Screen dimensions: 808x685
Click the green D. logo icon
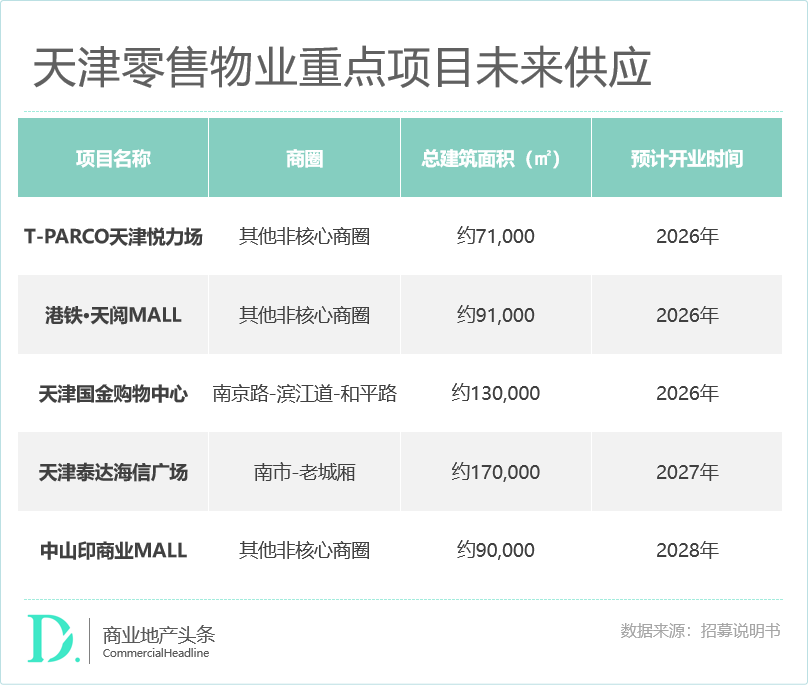tap(54, 639)
